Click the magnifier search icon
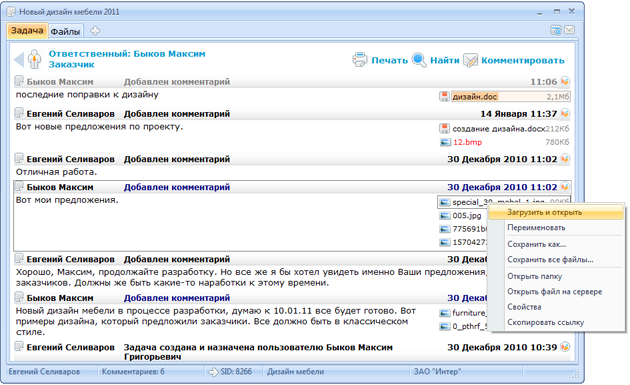Image resolution: width=630 pixels, height=385 pixels. (x=419, y=60)
